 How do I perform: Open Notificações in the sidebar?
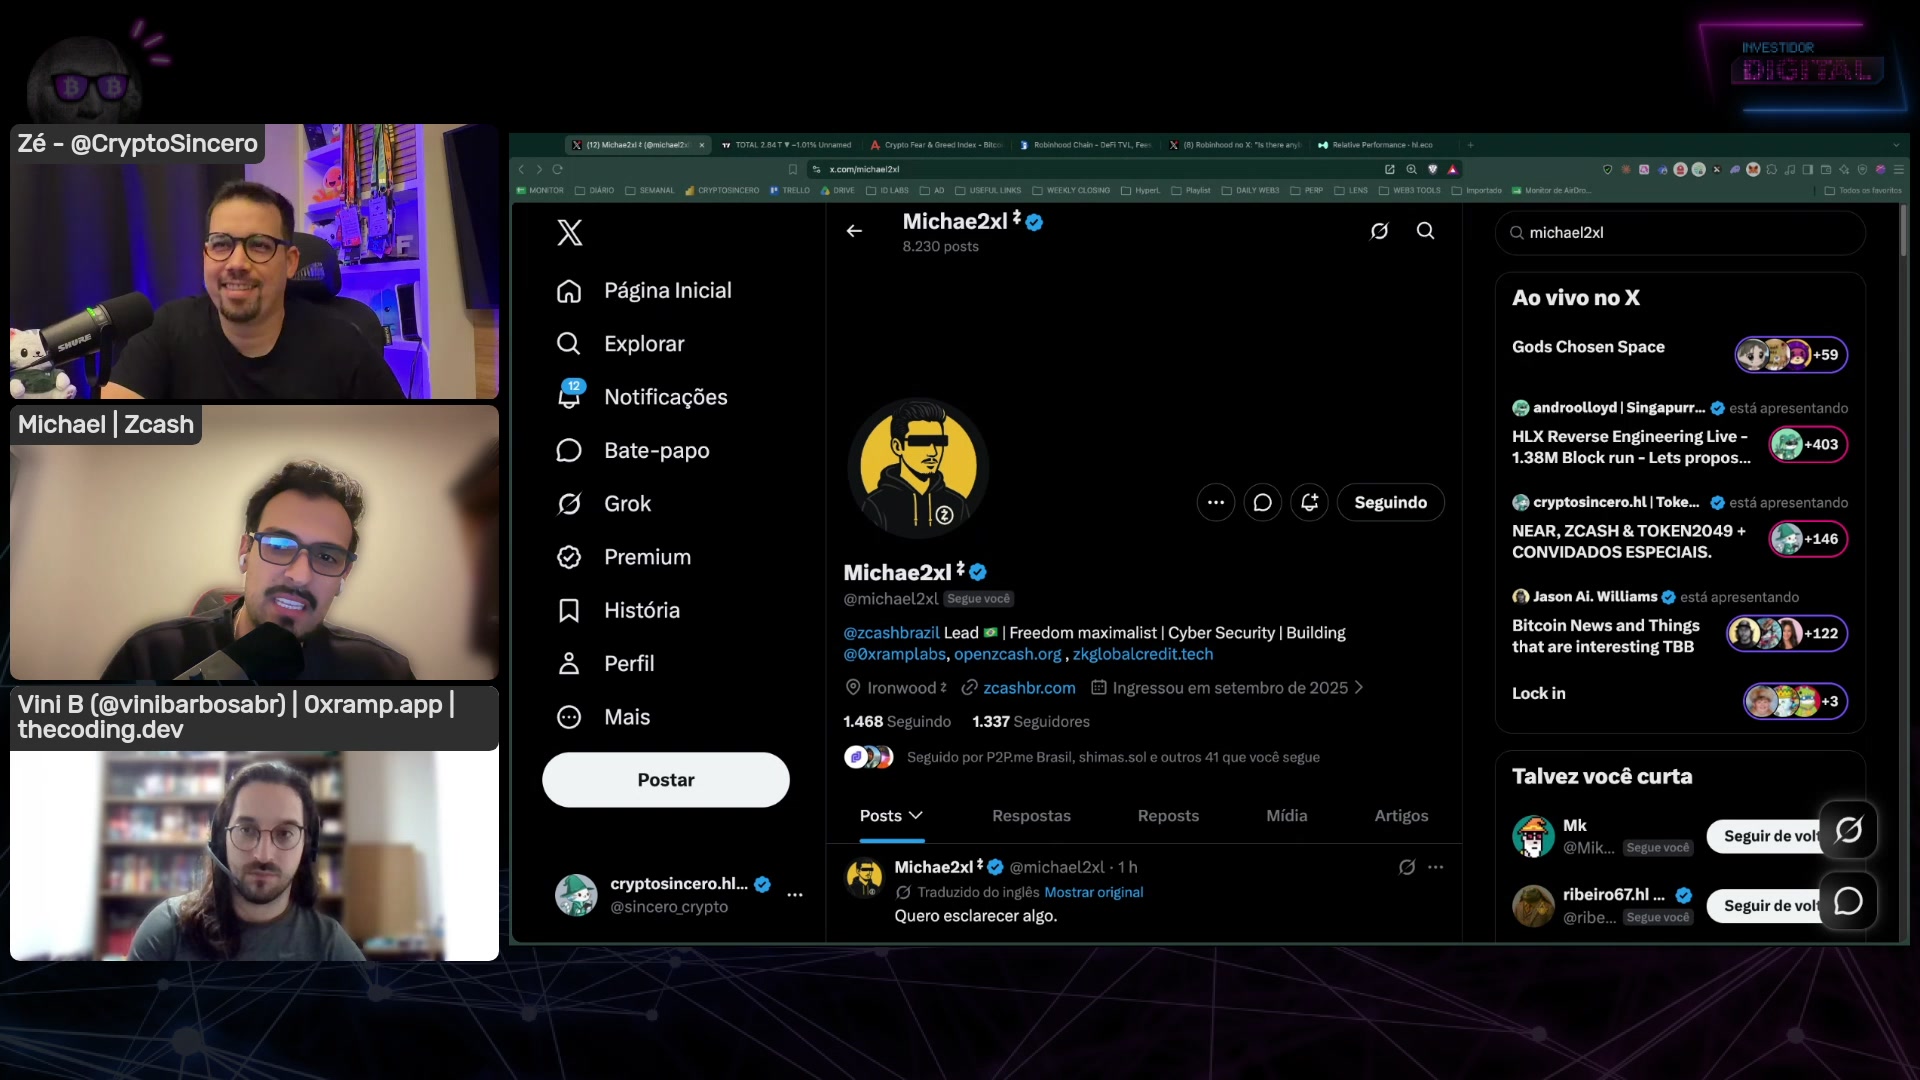click(642, 397)
